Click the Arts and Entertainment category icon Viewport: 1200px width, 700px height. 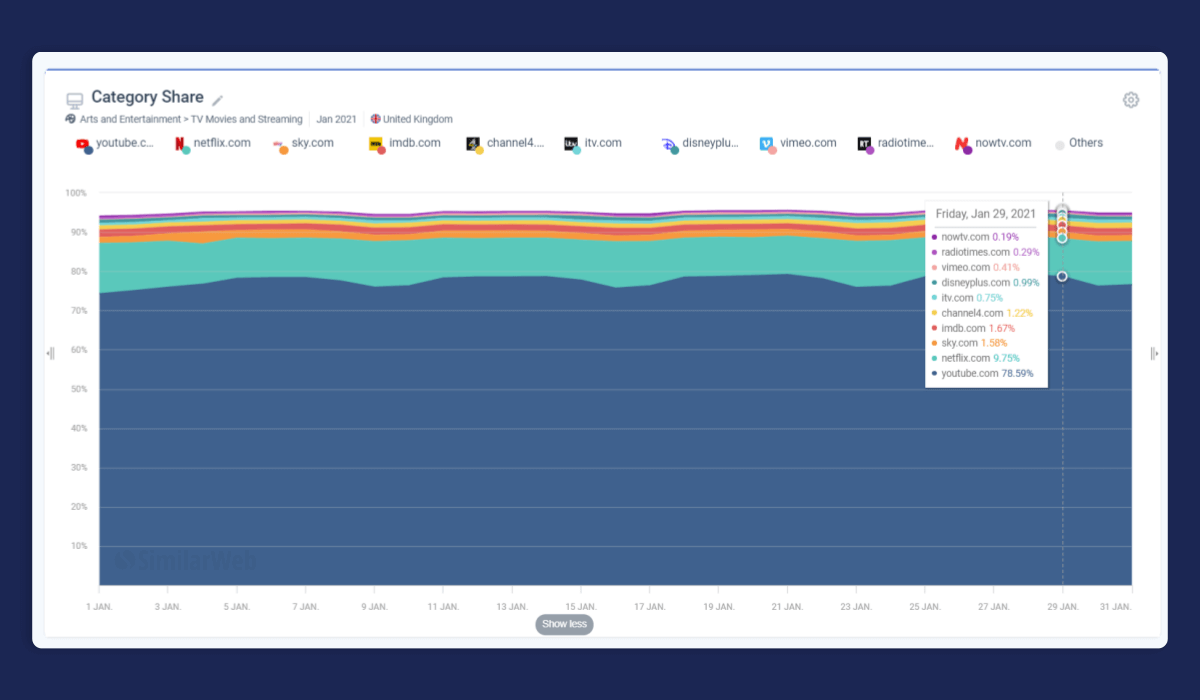pos(71,119)
